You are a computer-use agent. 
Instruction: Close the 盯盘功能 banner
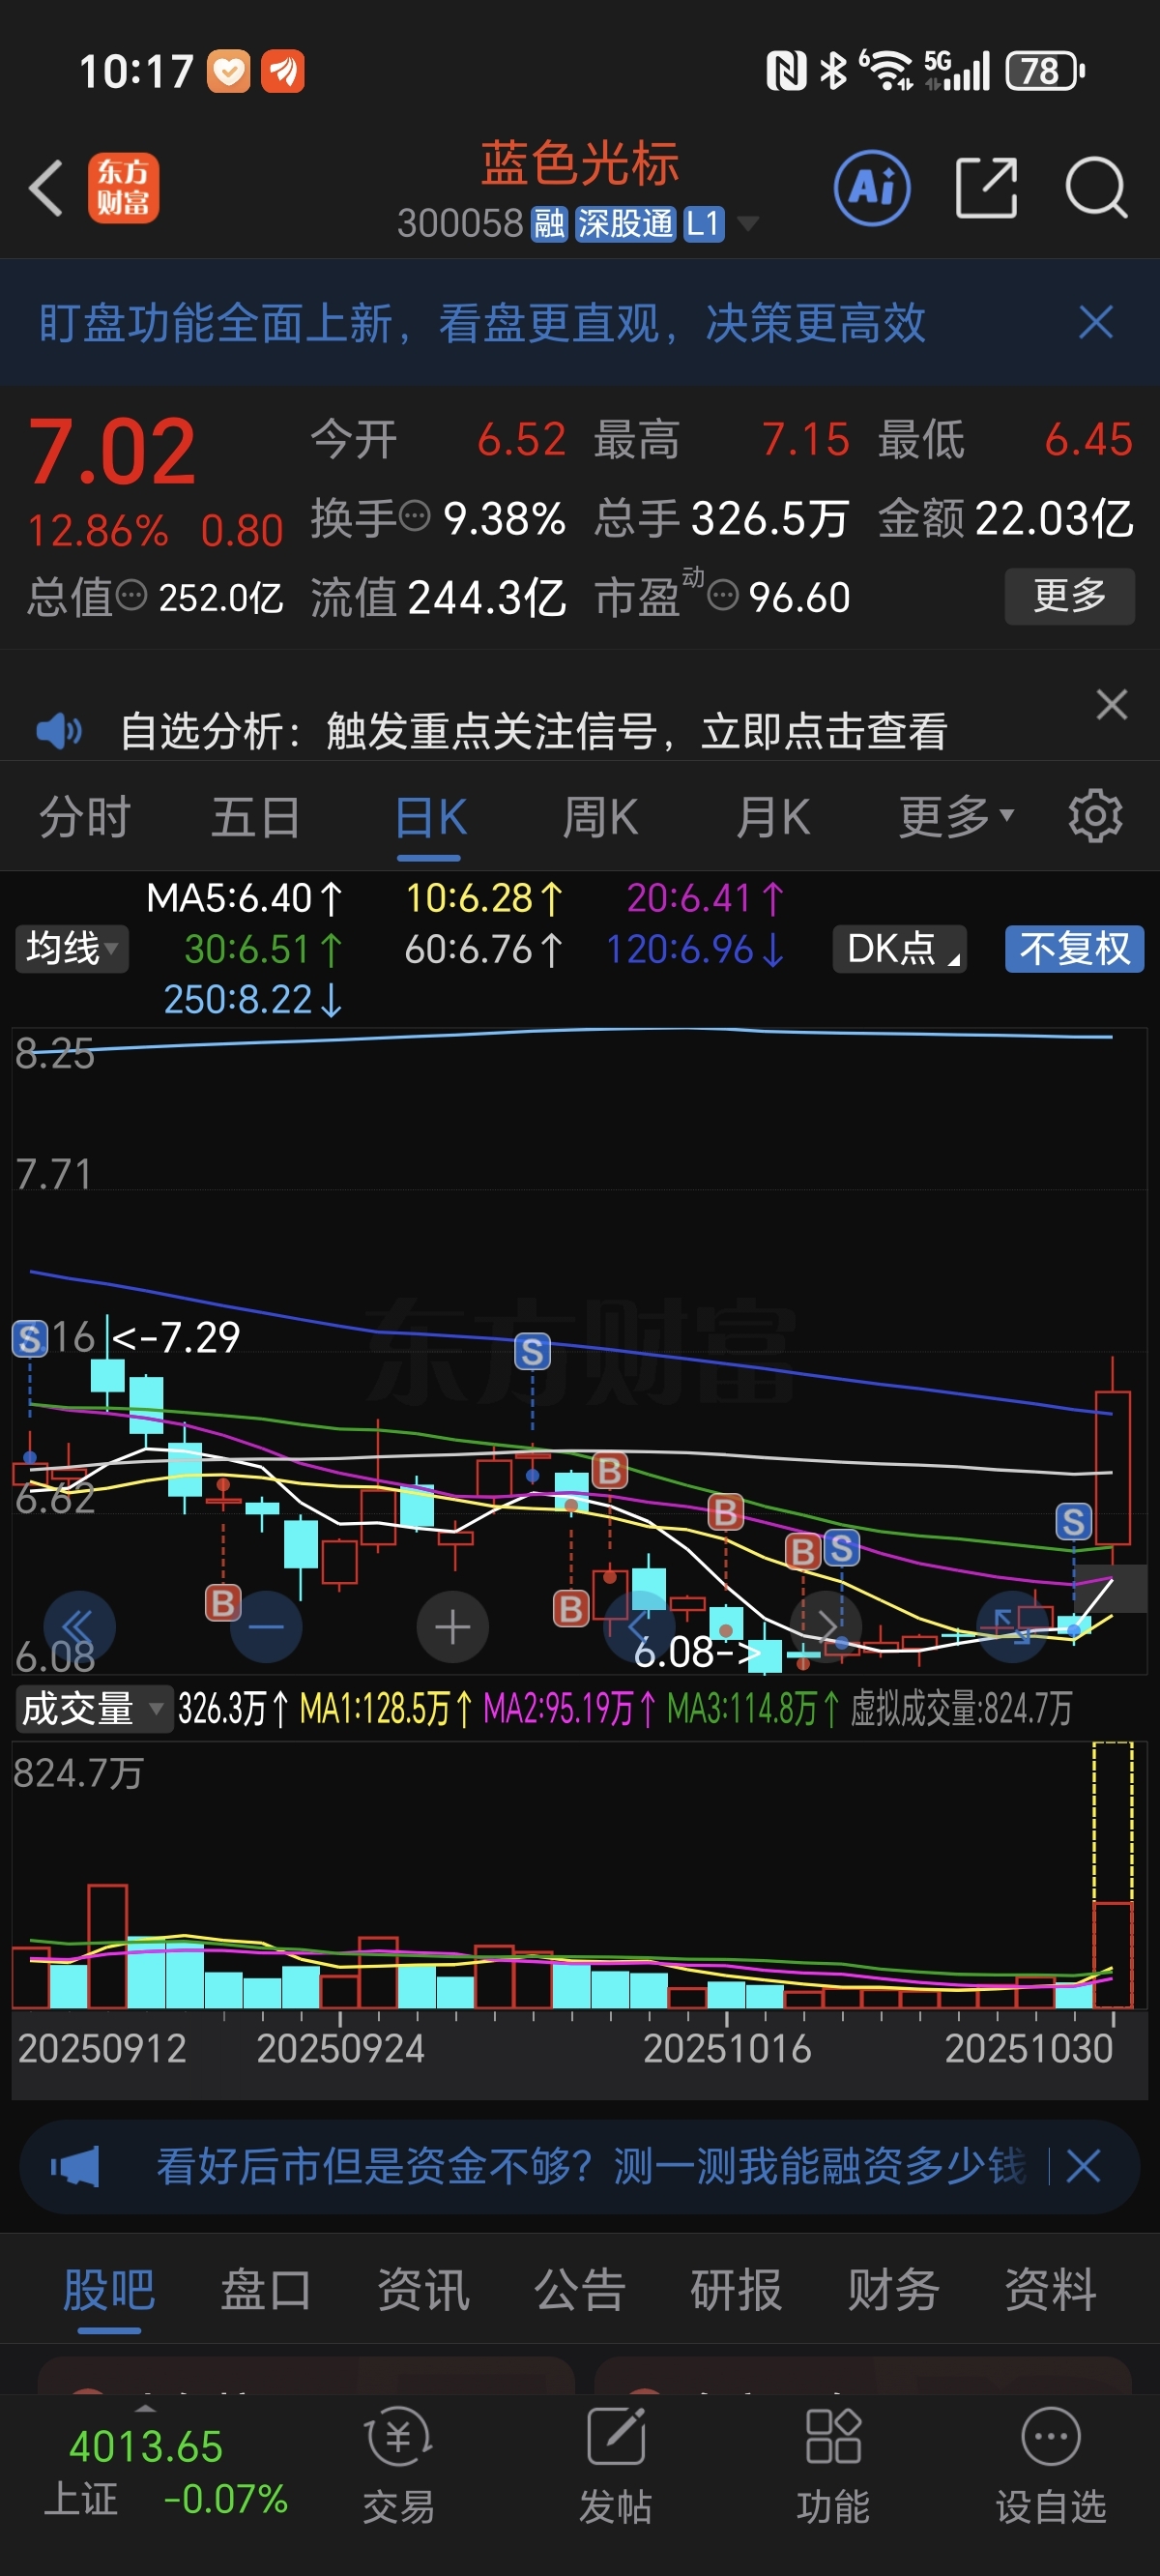[1096, 322]
